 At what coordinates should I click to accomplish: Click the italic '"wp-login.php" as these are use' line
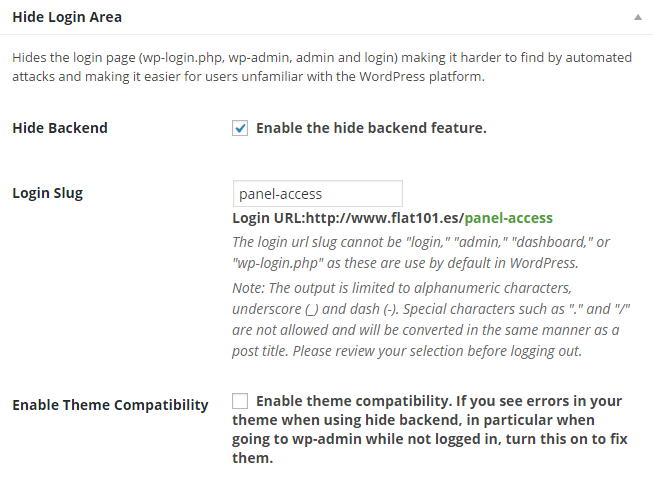point(405,262)
